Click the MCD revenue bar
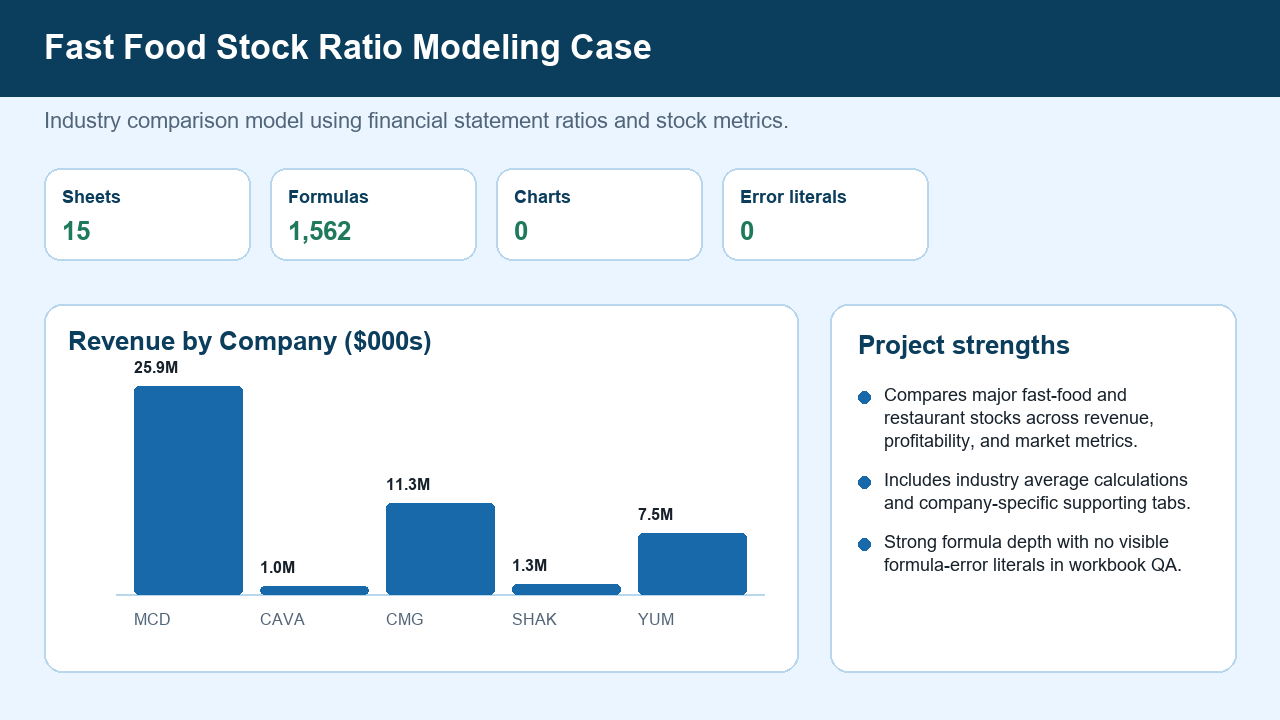1280x720 pixels. point(188,490)
